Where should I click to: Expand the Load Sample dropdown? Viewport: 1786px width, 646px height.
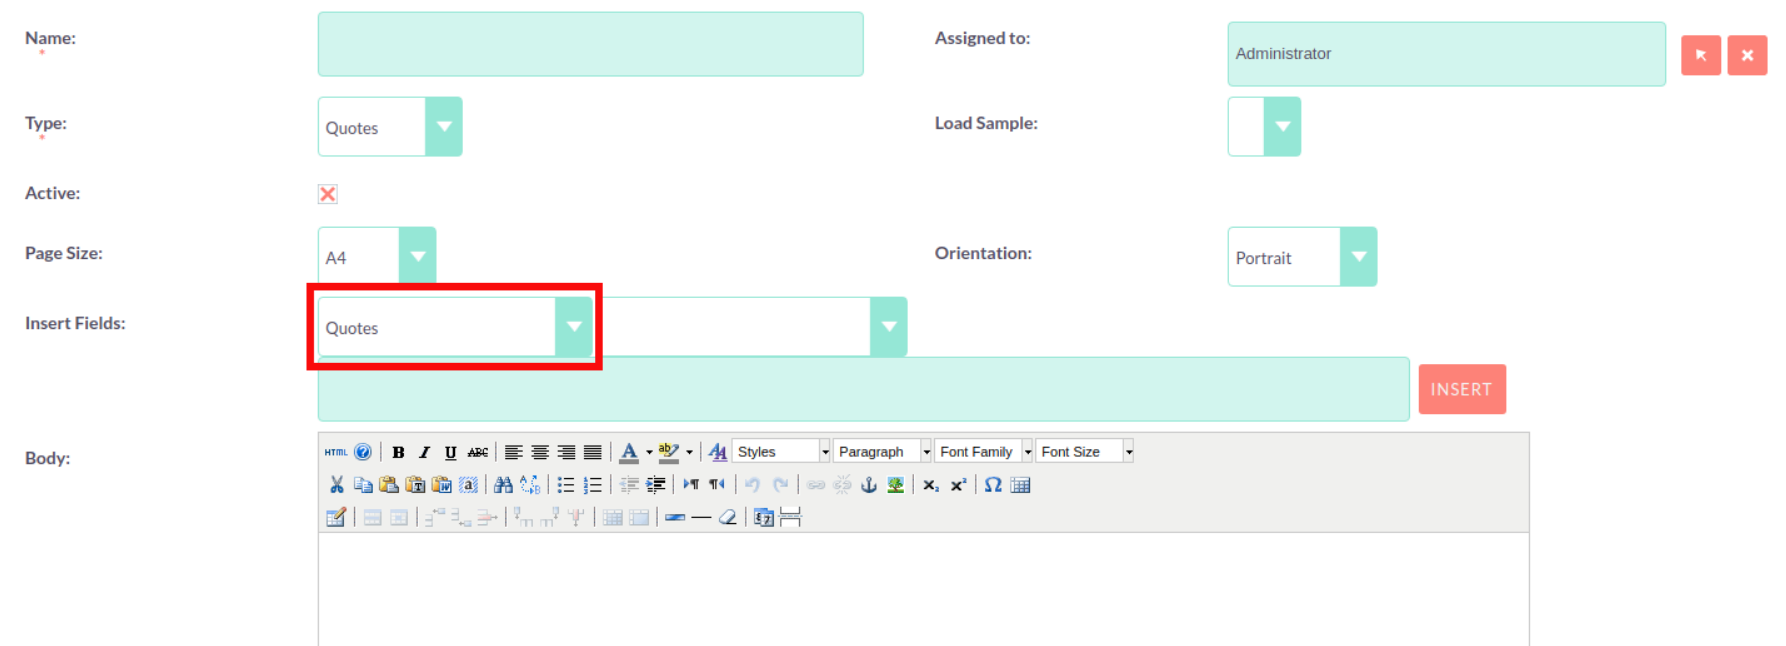(1264, 127)
